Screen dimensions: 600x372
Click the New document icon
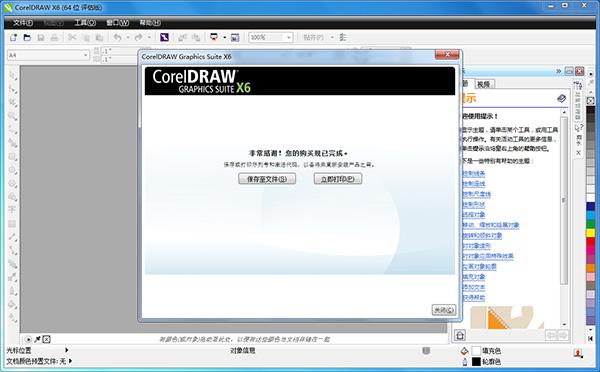tap(13, 38)
